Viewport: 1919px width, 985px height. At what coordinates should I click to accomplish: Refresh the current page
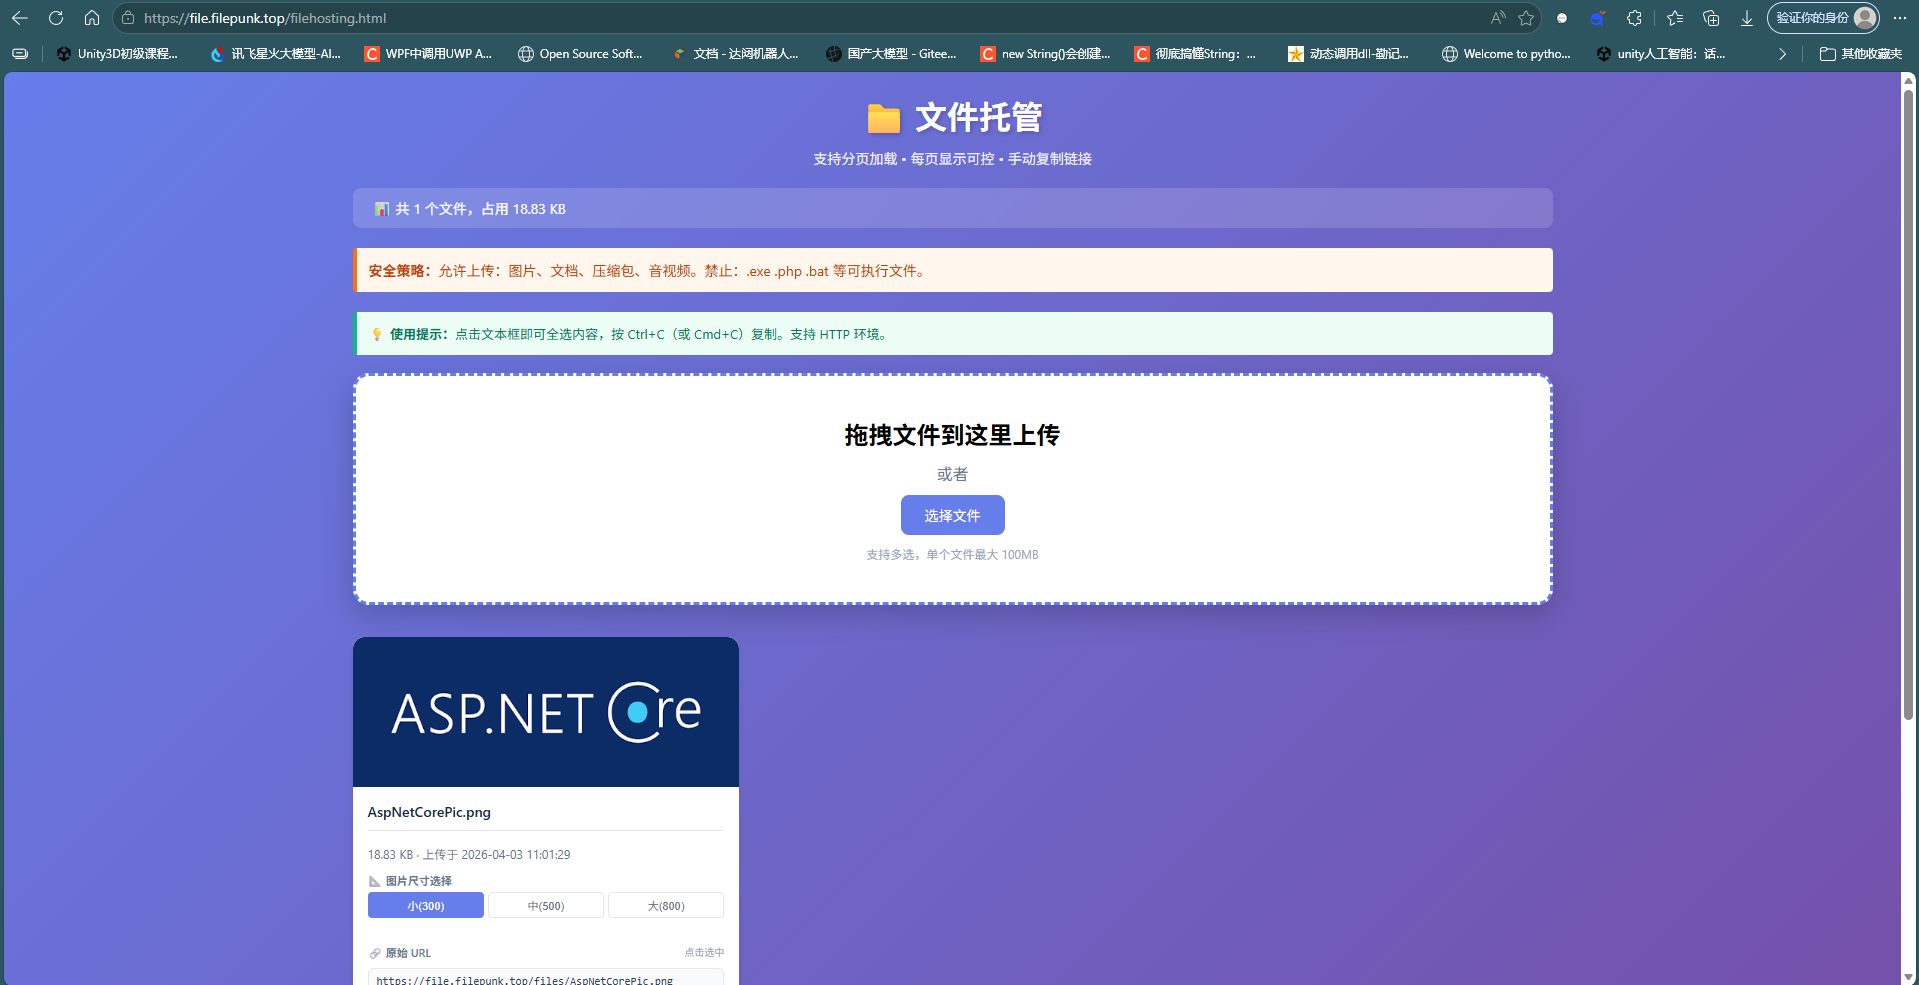point(56,18)
